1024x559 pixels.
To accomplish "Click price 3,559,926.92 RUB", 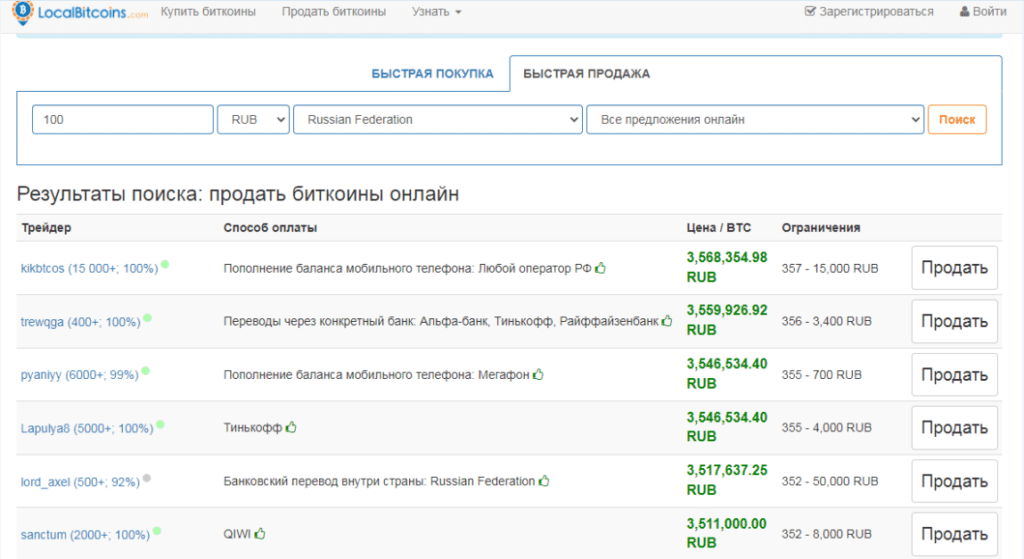I will [x=727, y=320].
